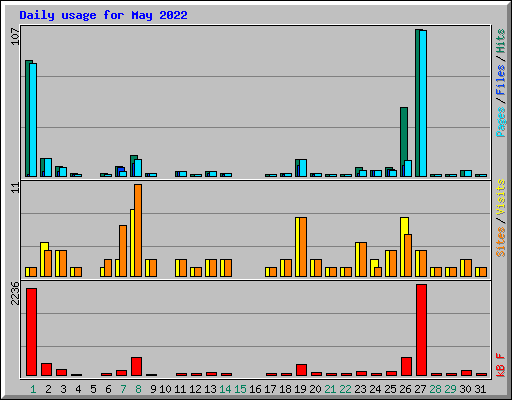Click the cyan "Pages" legend label
The height and width of the screenshot is (400, 512).
click(x=501, y=122)
